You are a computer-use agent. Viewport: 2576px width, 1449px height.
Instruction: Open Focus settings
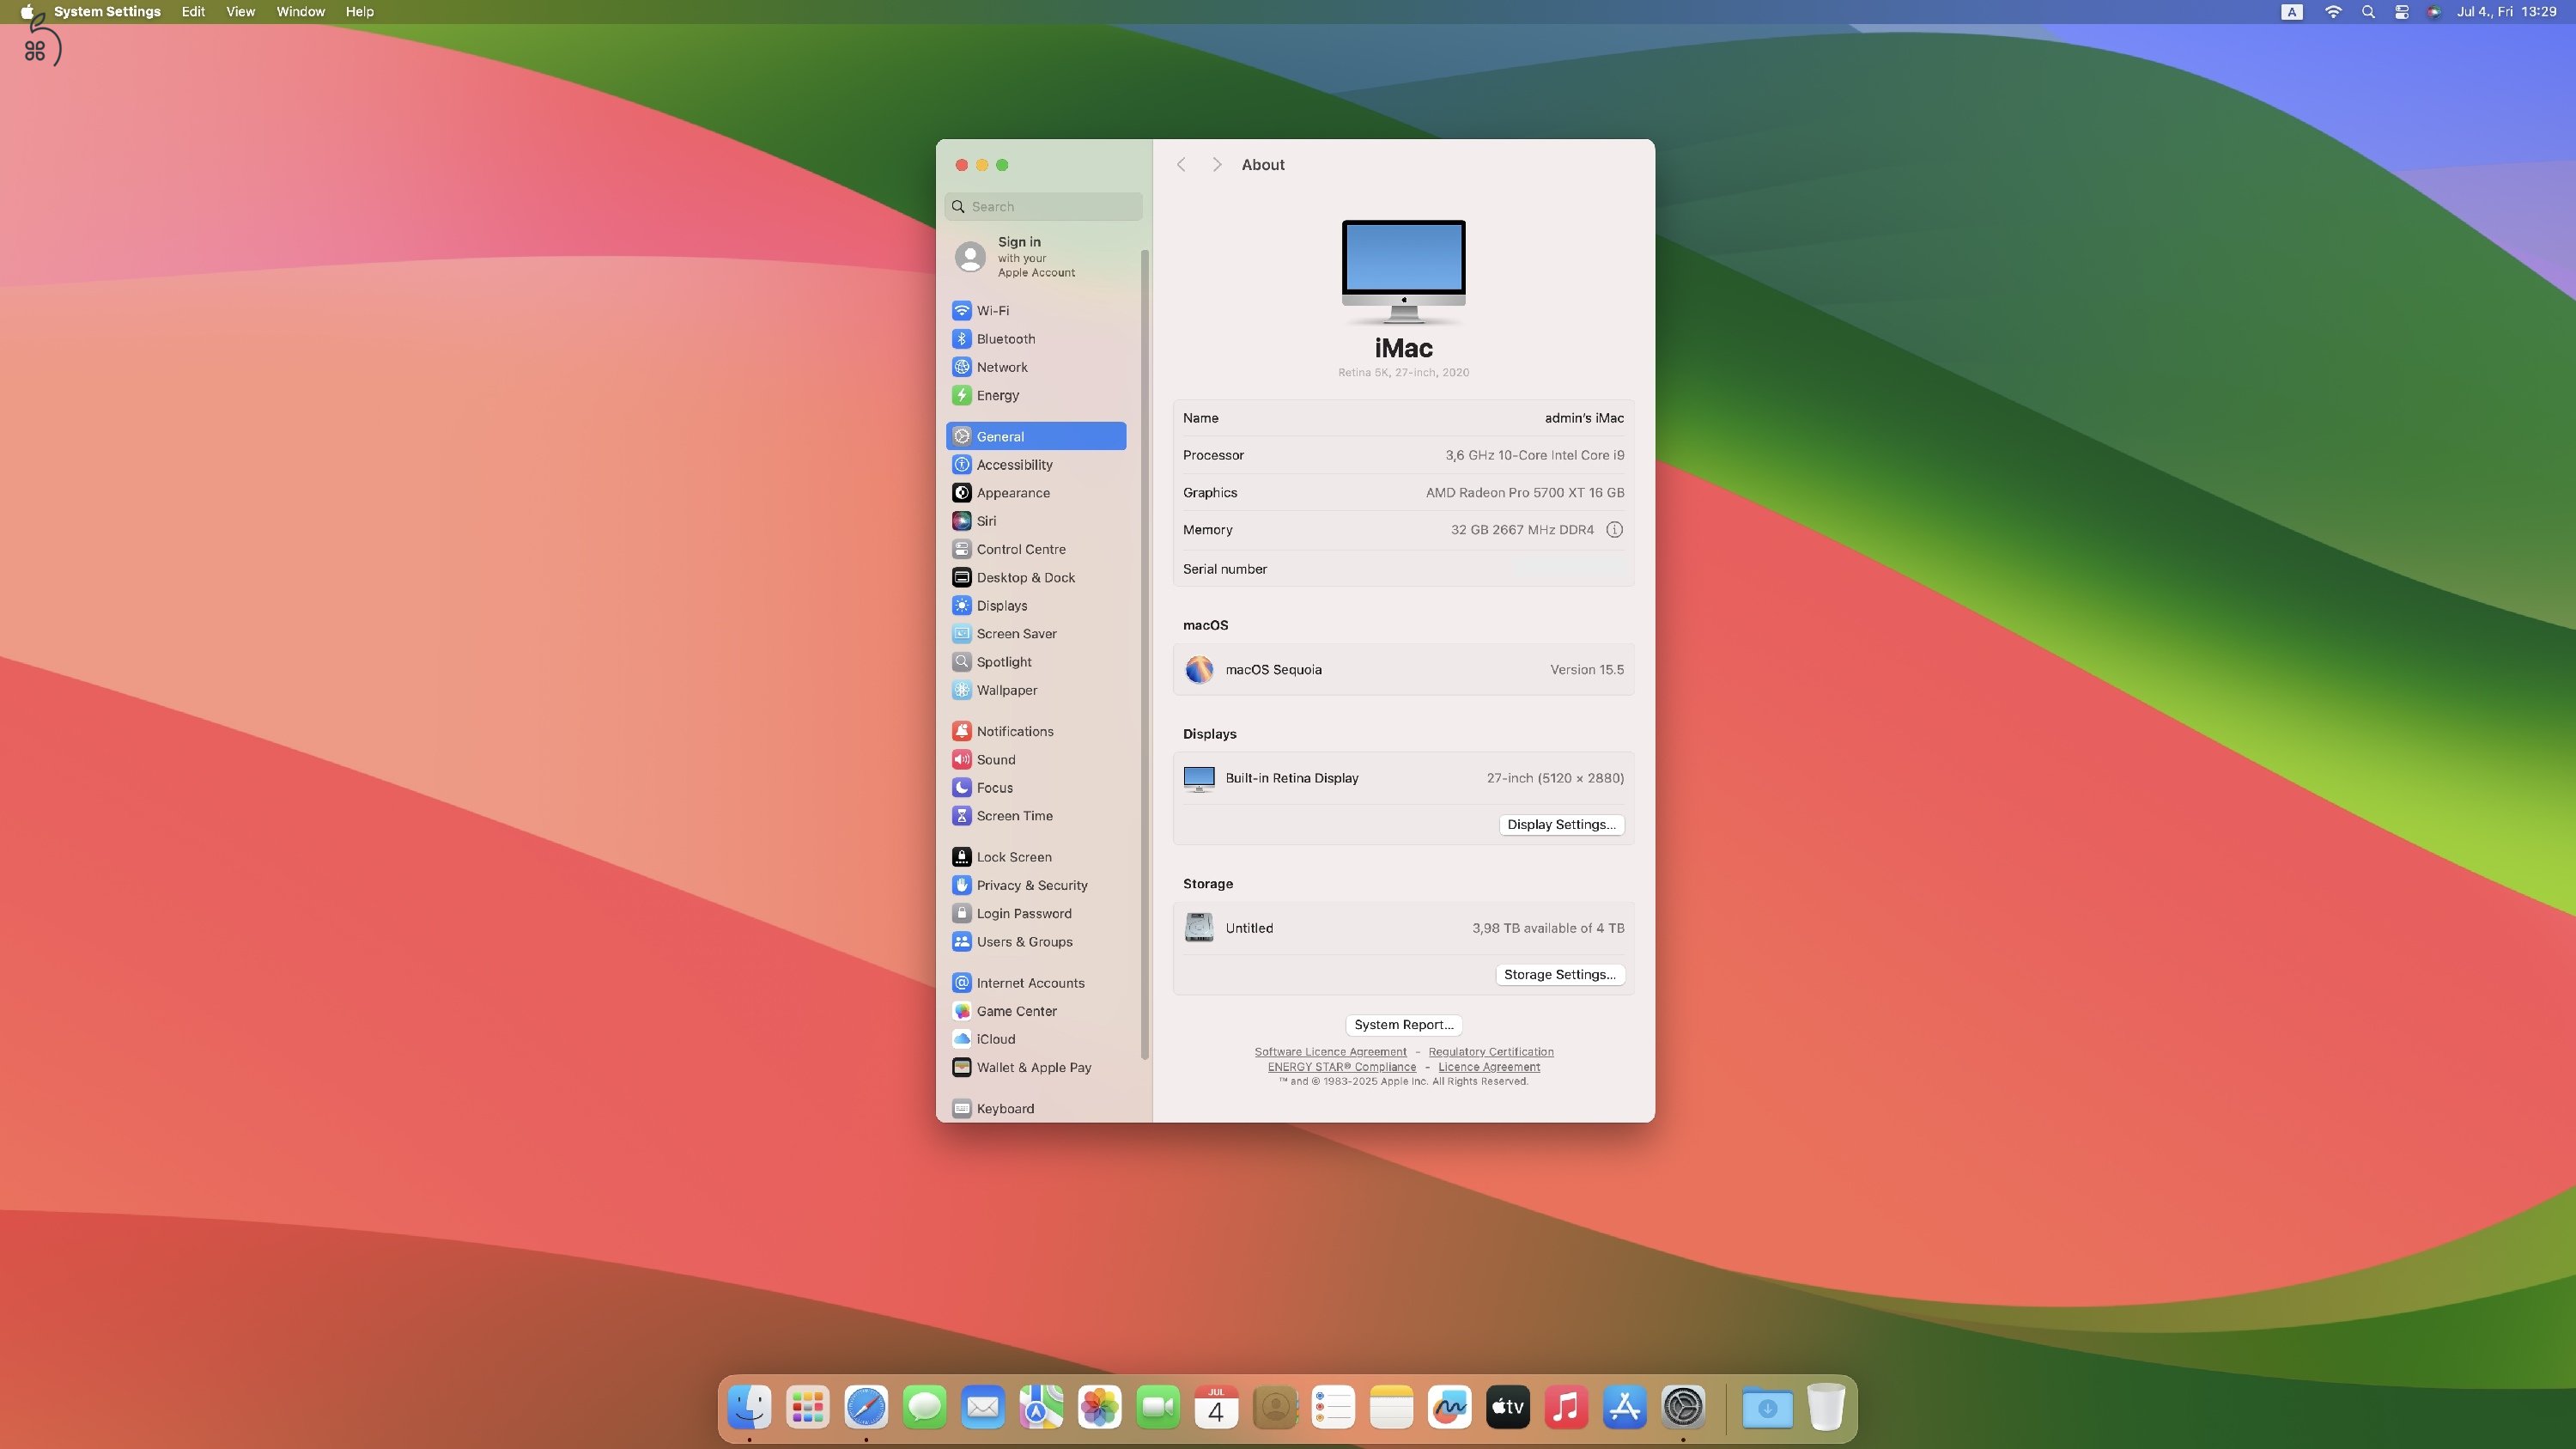(1035, 788)
